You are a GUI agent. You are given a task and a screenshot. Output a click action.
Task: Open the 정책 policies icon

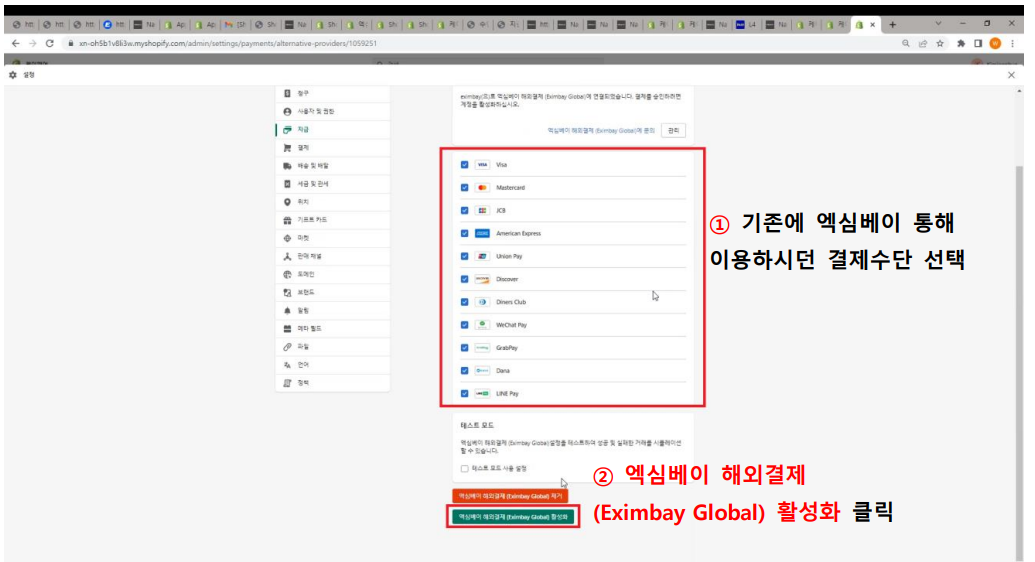tap(287, 383)
